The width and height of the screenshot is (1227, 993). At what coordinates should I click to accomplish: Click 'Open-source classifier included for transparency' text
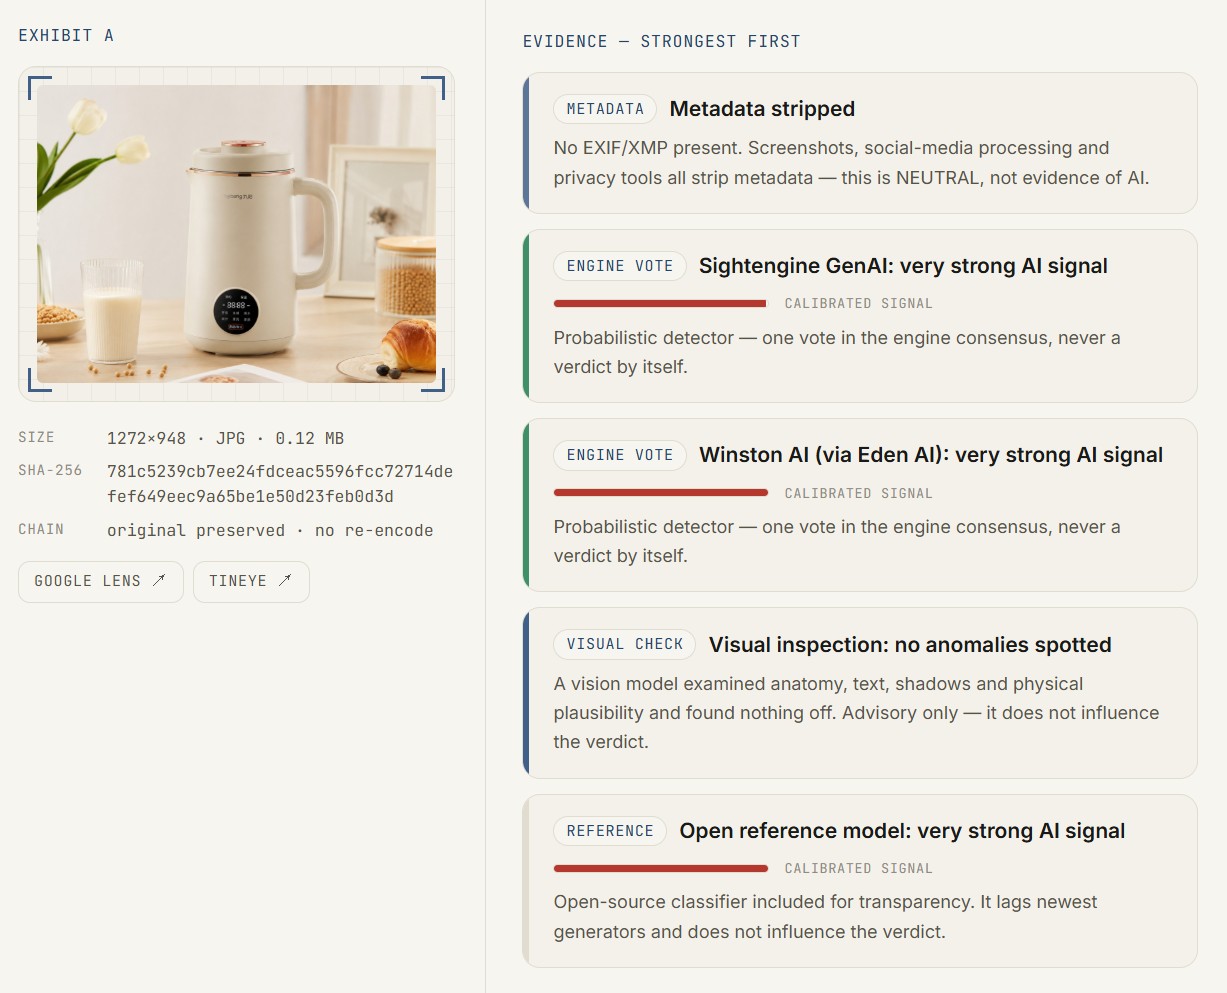(825, 917)
